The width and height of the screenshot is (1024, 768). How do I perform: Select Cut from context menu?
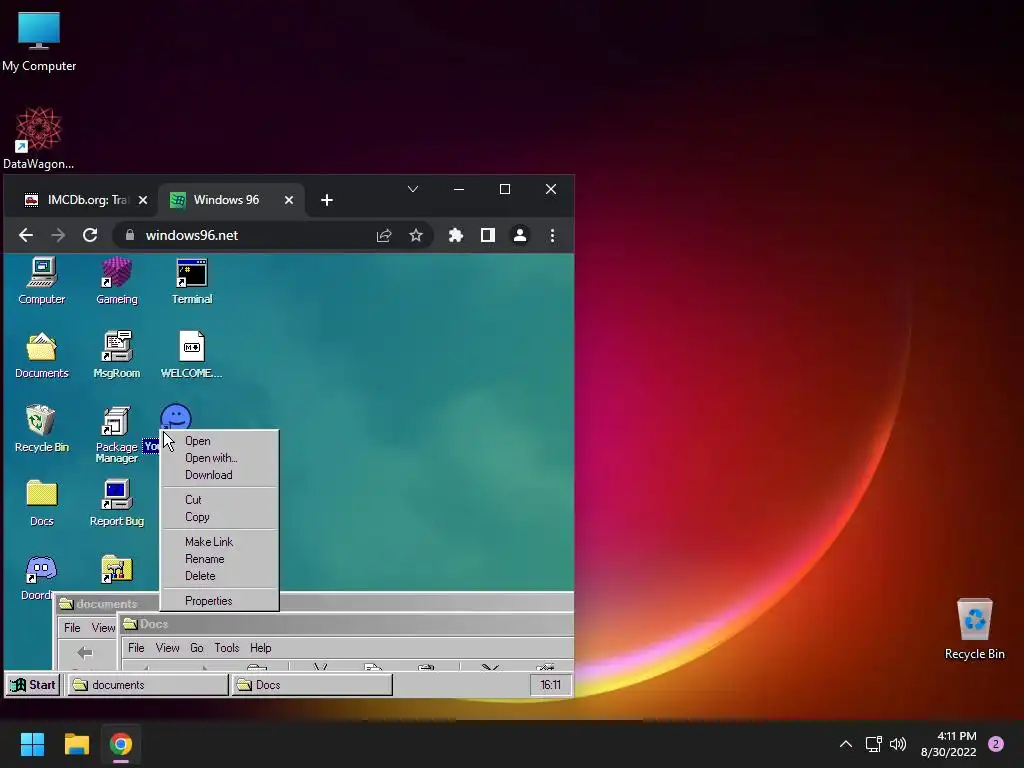coord(220,500)
